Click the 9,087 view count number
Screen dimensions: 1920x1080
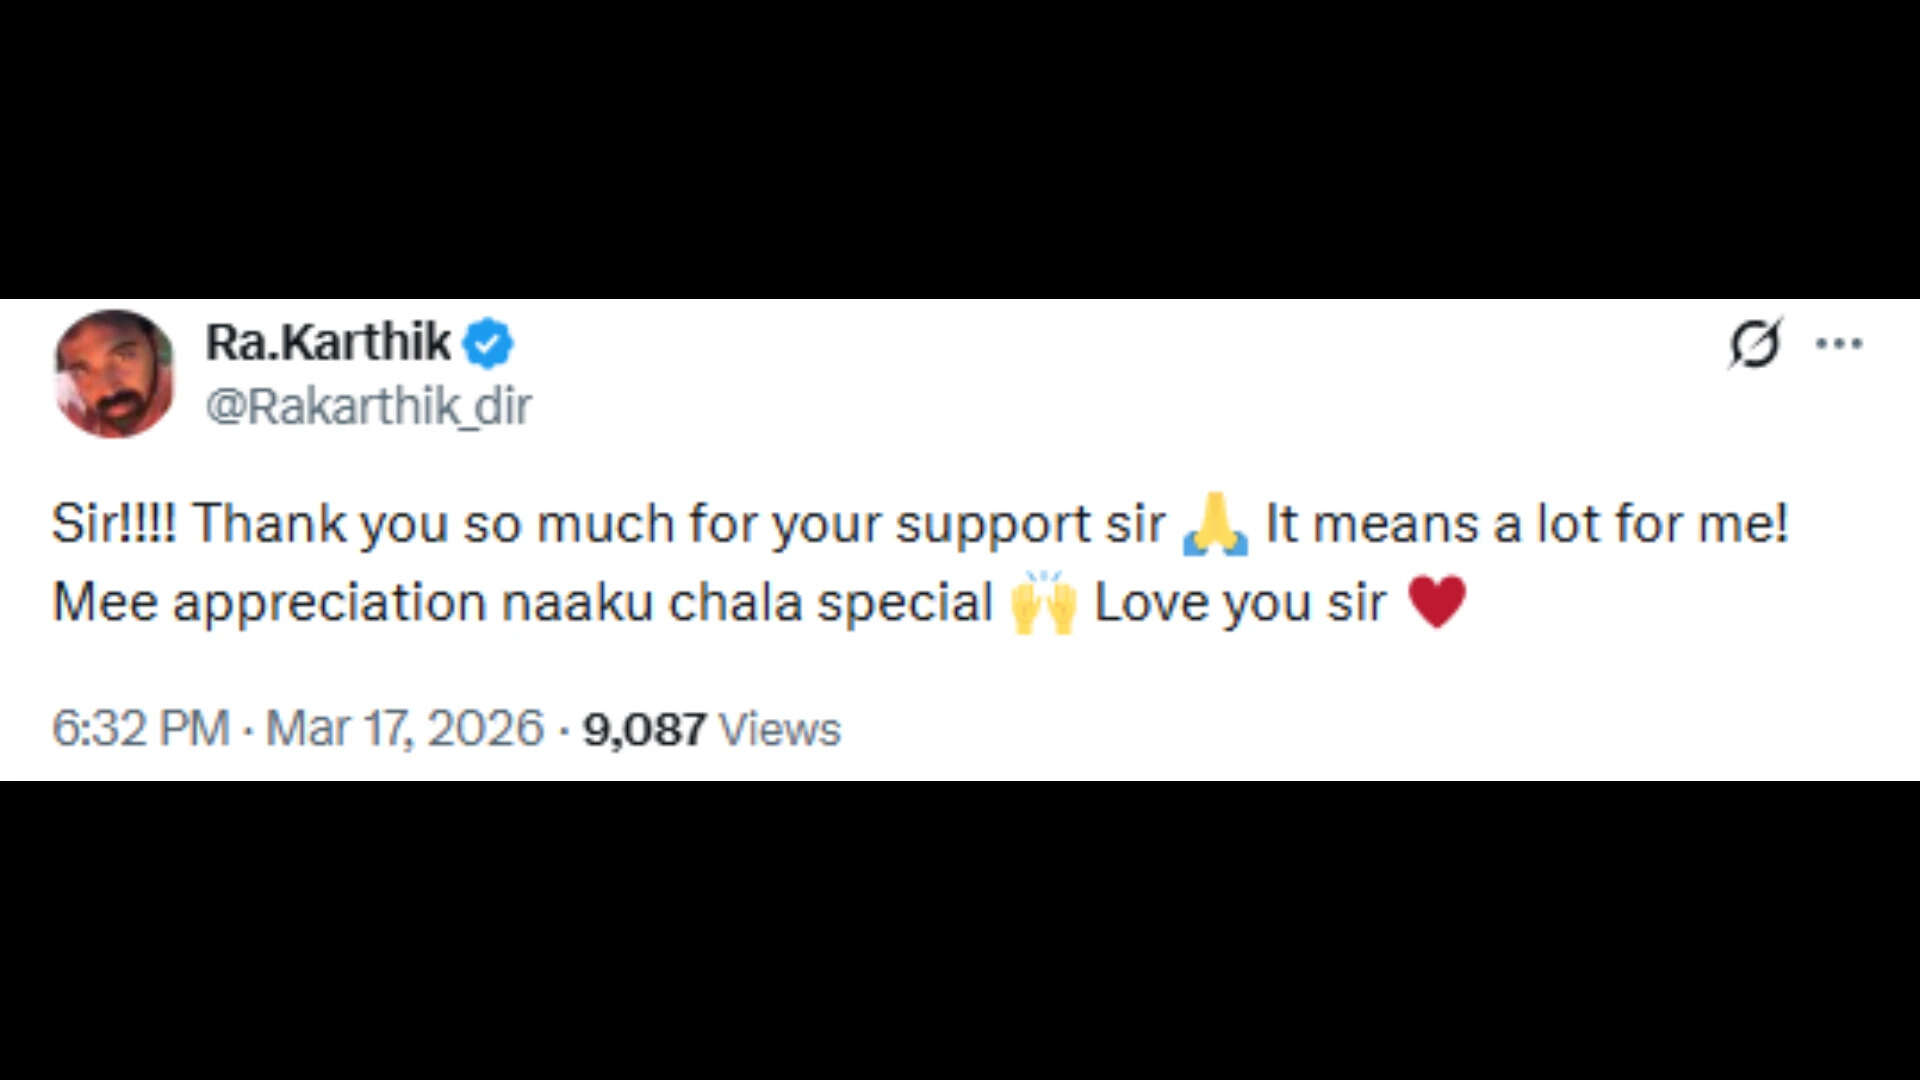644,729
